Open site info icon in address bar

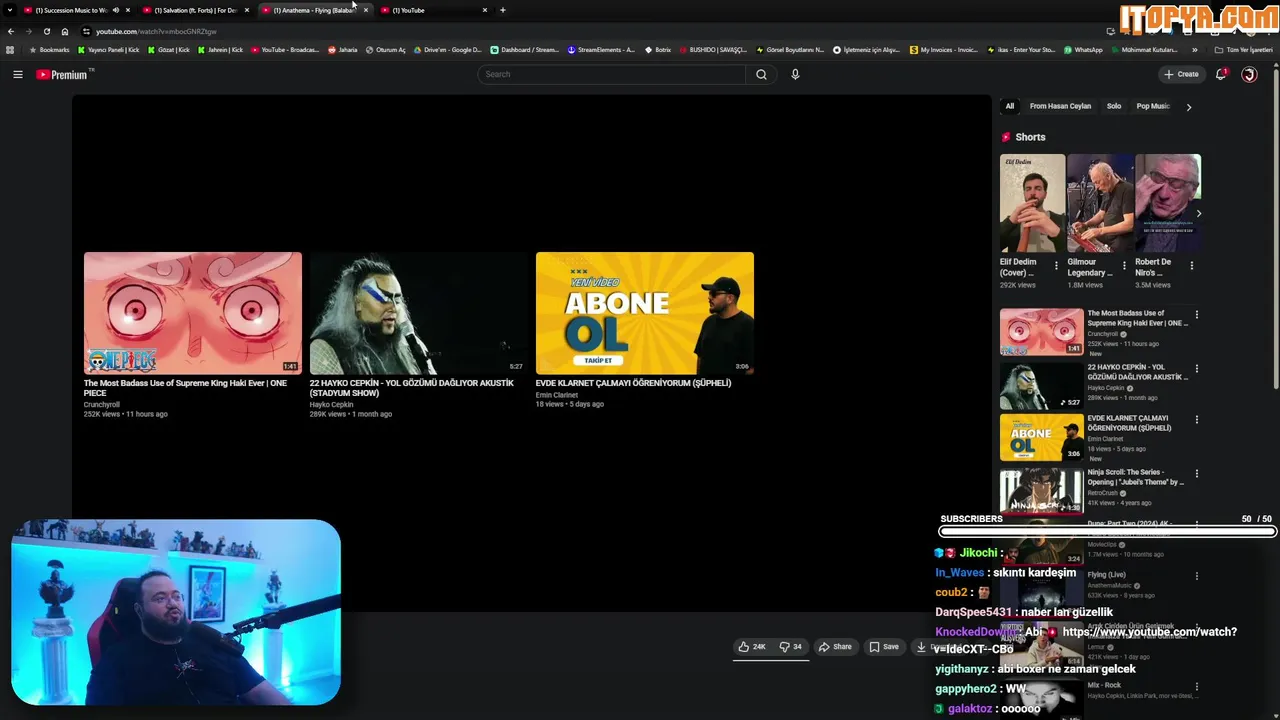(x=86, y=31)
